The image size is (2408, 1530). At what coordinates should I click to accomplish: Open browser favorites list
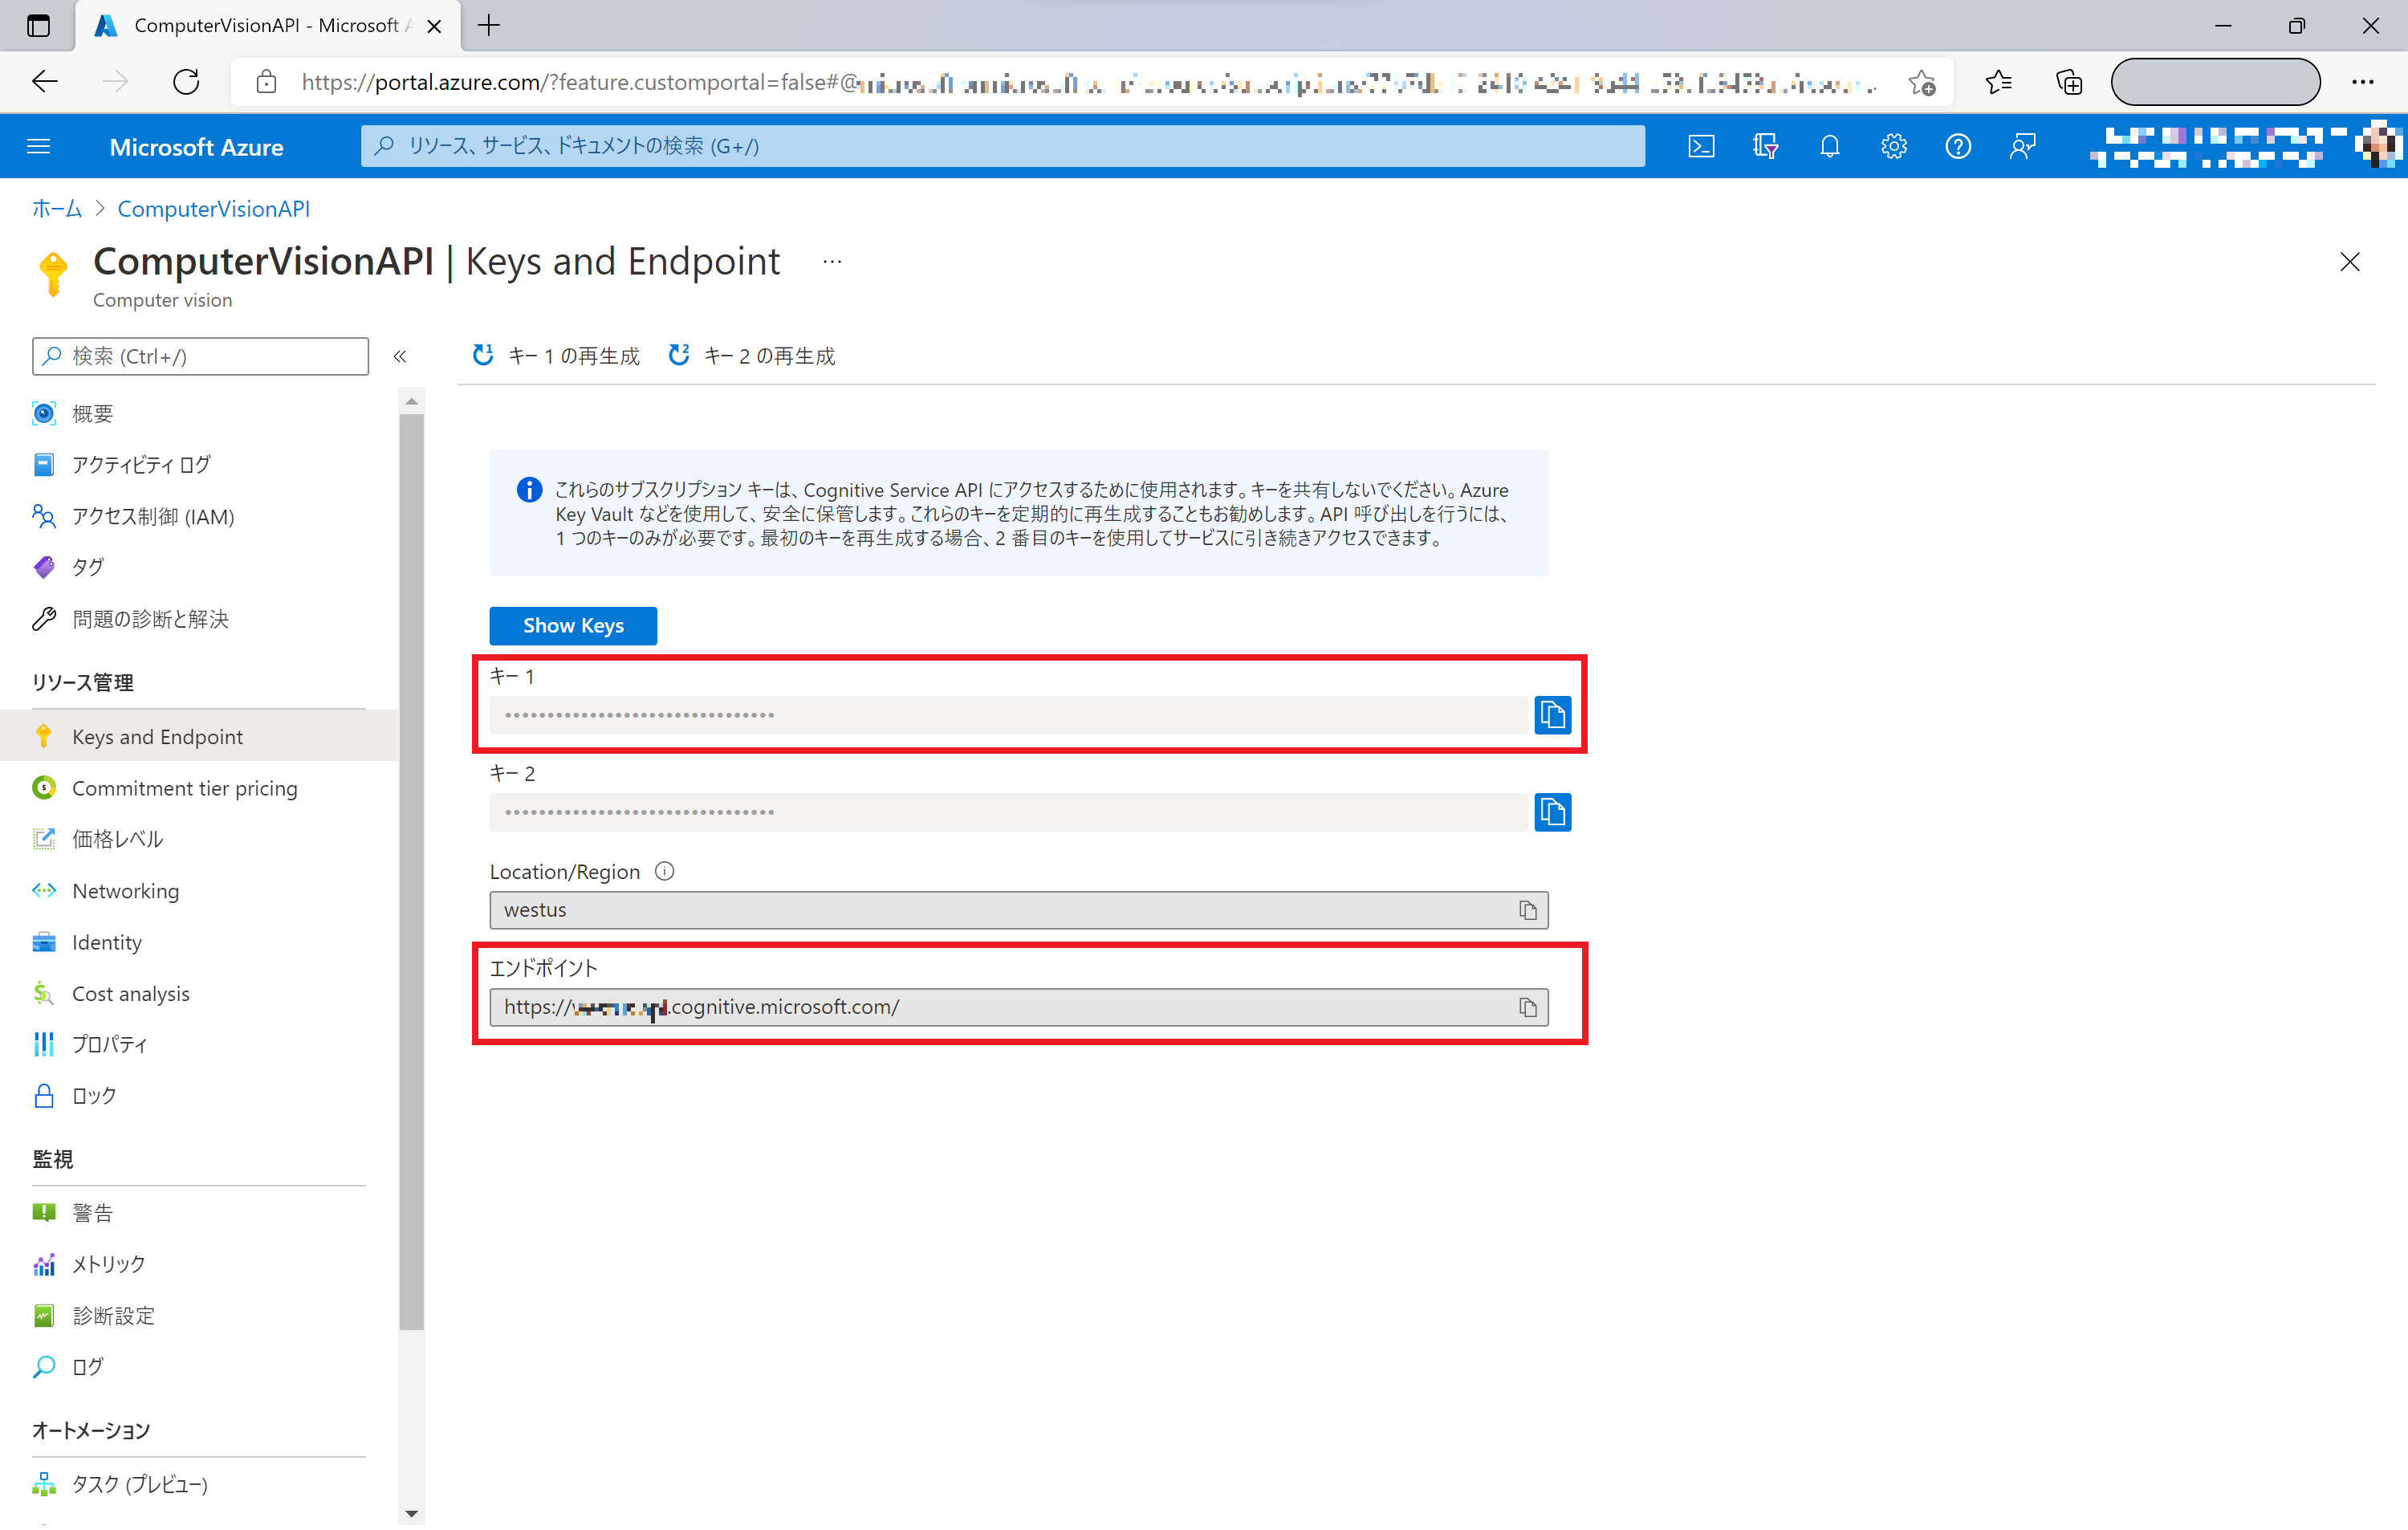(x=1998, y=82)
